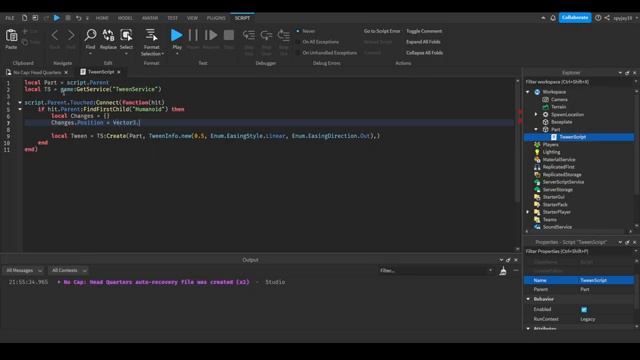Open the All Contexts dropdown
The width and height of the screenshot is (640, 360).
(x=69, y=271)
